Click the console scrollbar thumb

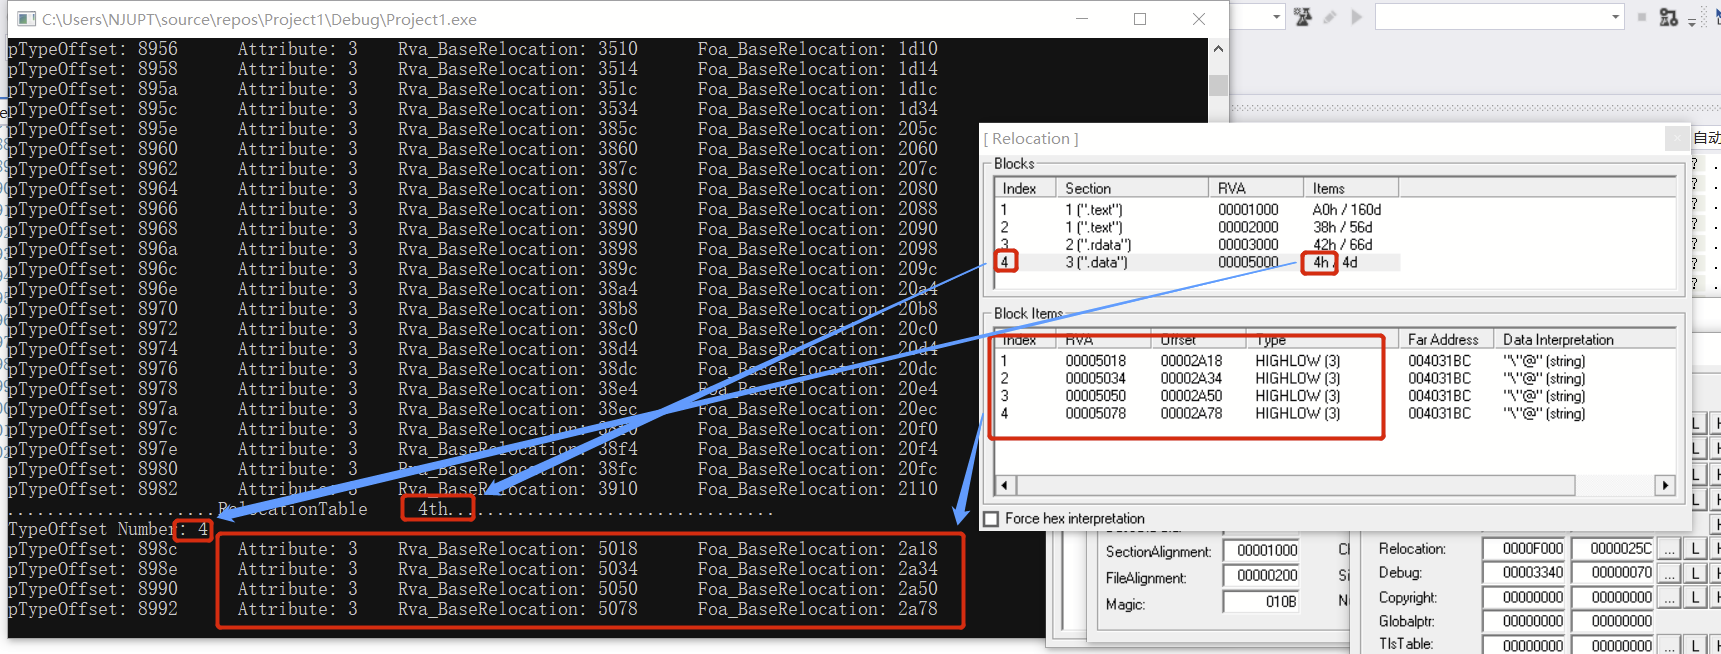[1218, 85]
